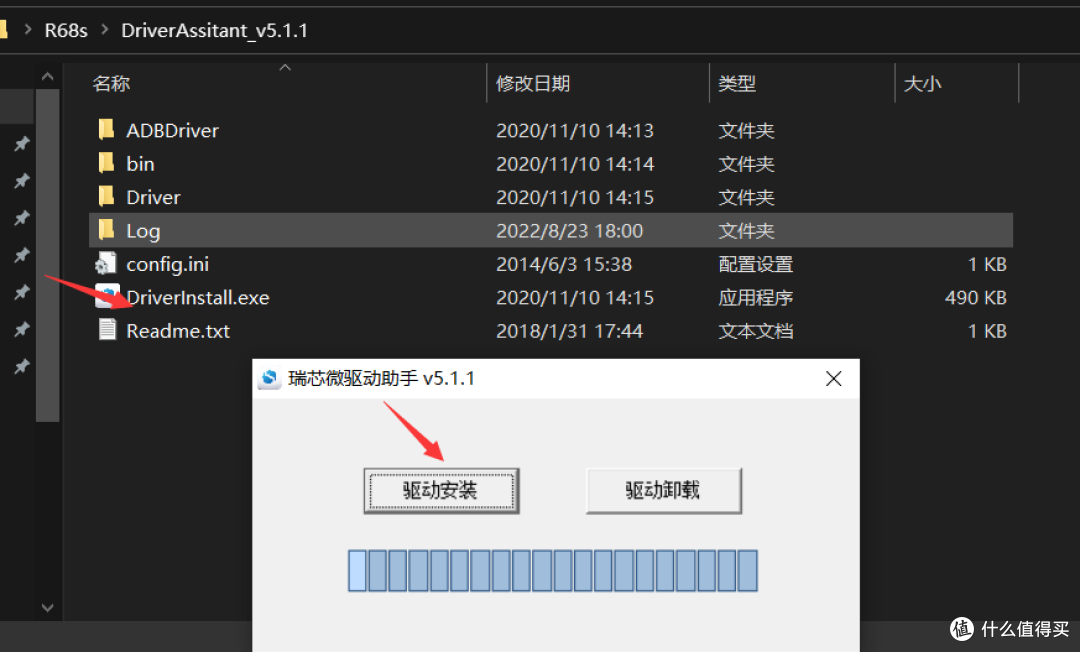1080x652 pixels.
Task: Click the 应用程序 type cell
Action: [755, 297]
